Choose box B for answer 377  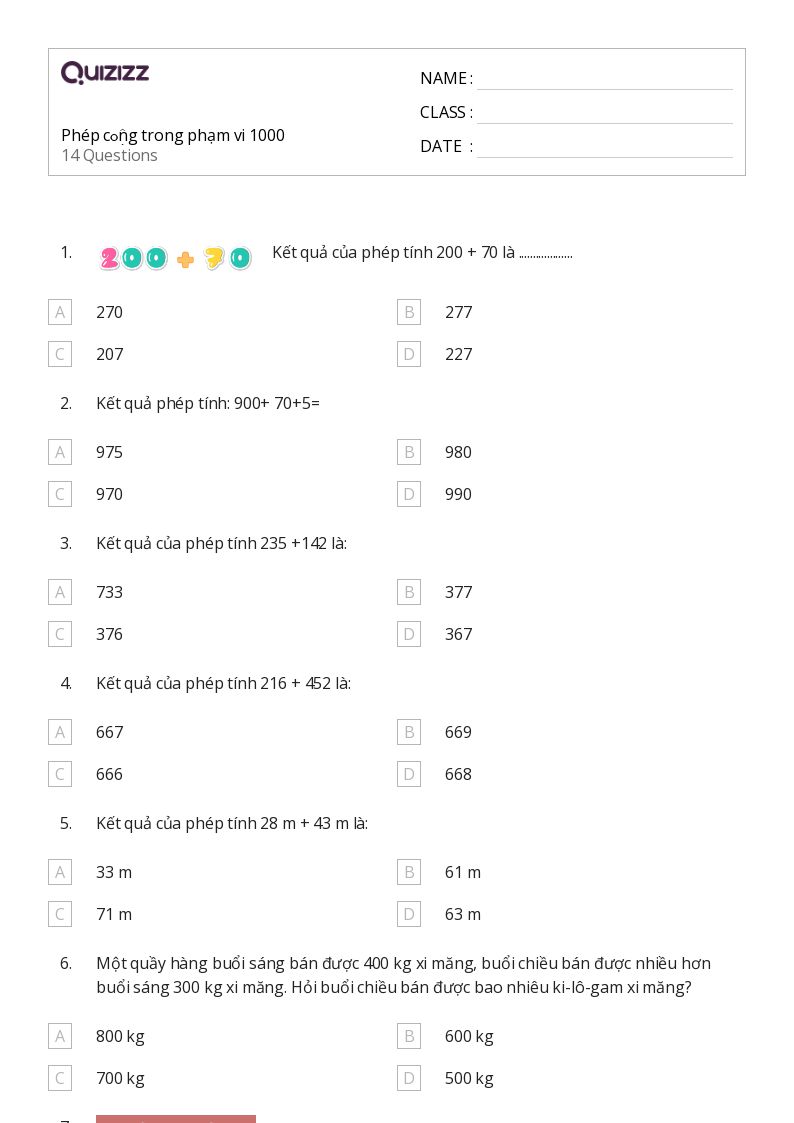click(x=409, y=592)
